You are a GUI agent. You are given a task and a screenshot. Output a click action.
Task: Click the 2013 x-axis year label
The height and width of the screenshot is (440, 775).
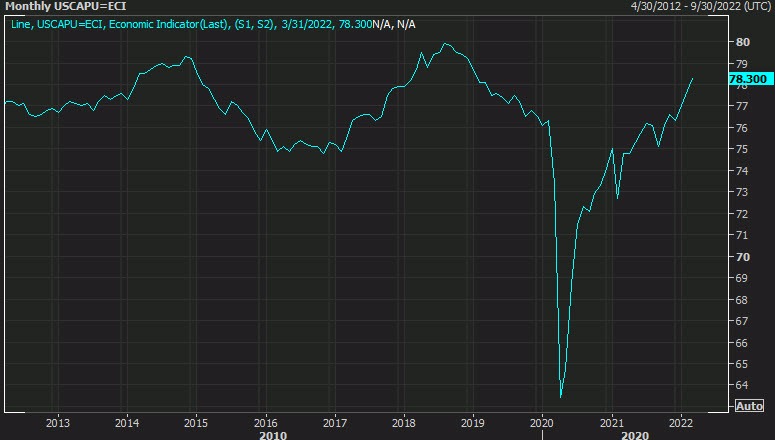tap(58, 423)
